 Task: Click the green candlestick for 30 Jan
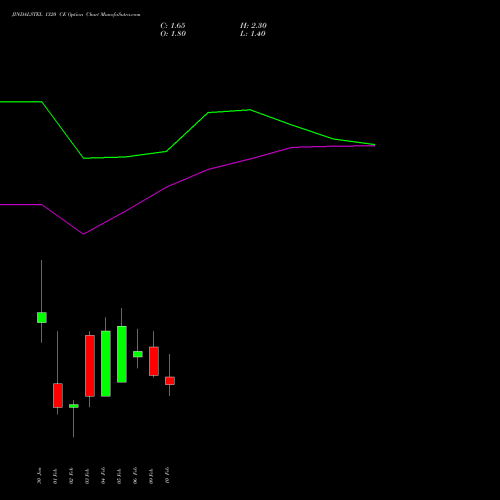point(42,317)
